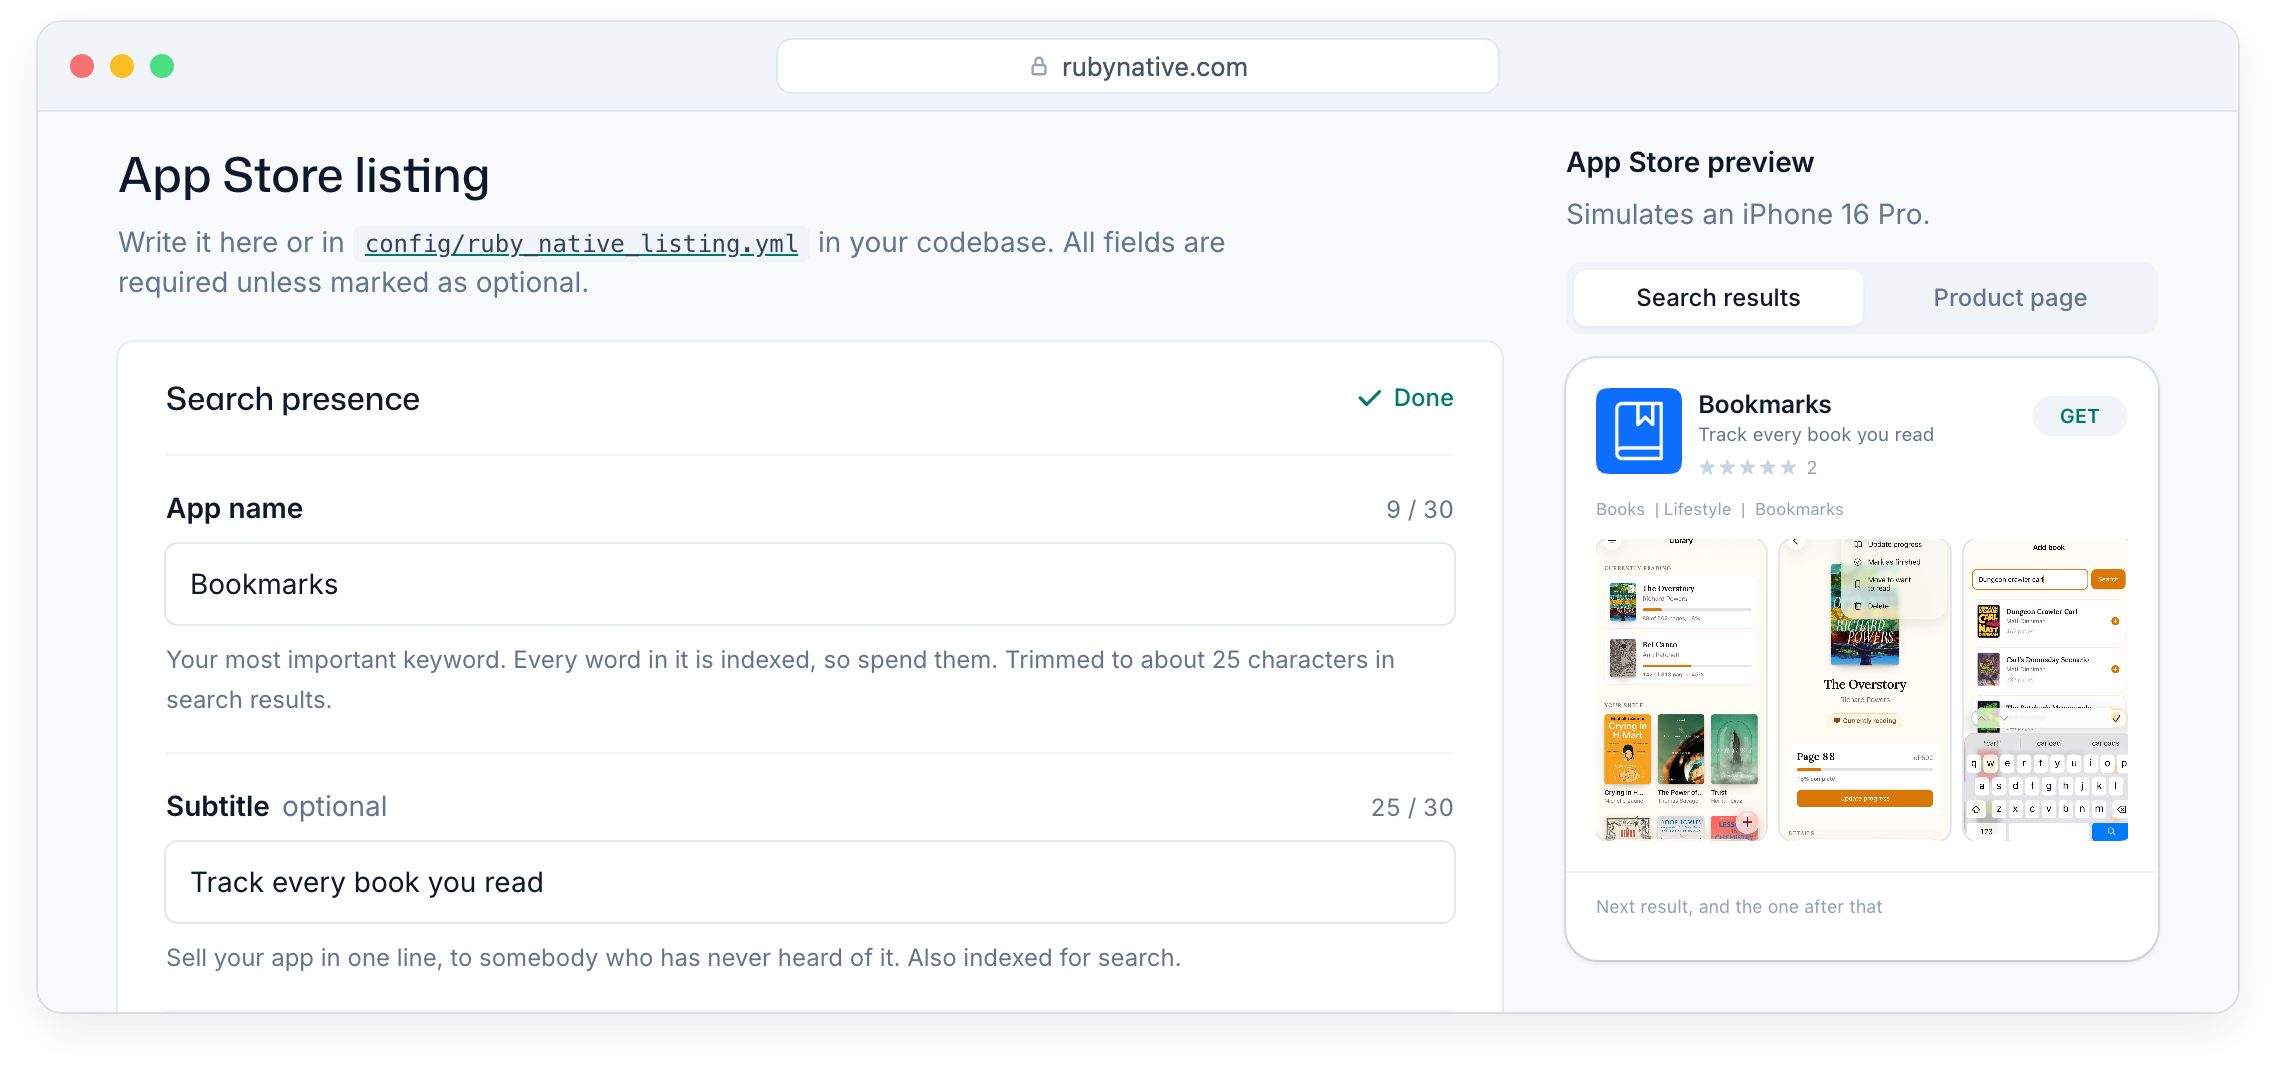Click the rubynative.com address bar
The width and height of the screenshot is (2276, 1066).
click(x=1138, y=66)
